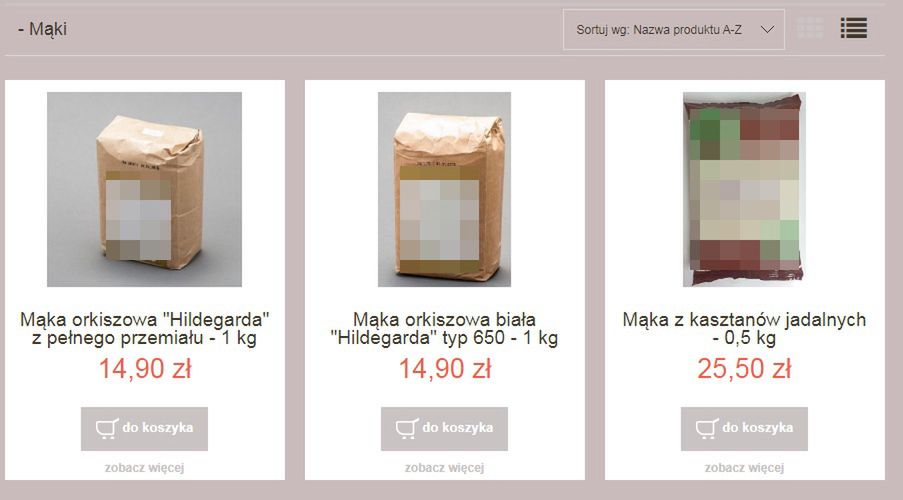Add Mąka orkiszowa z pełnego przemiału to koszyk
The height and width of the screenshot is (500, 903).
click(145, 429)
